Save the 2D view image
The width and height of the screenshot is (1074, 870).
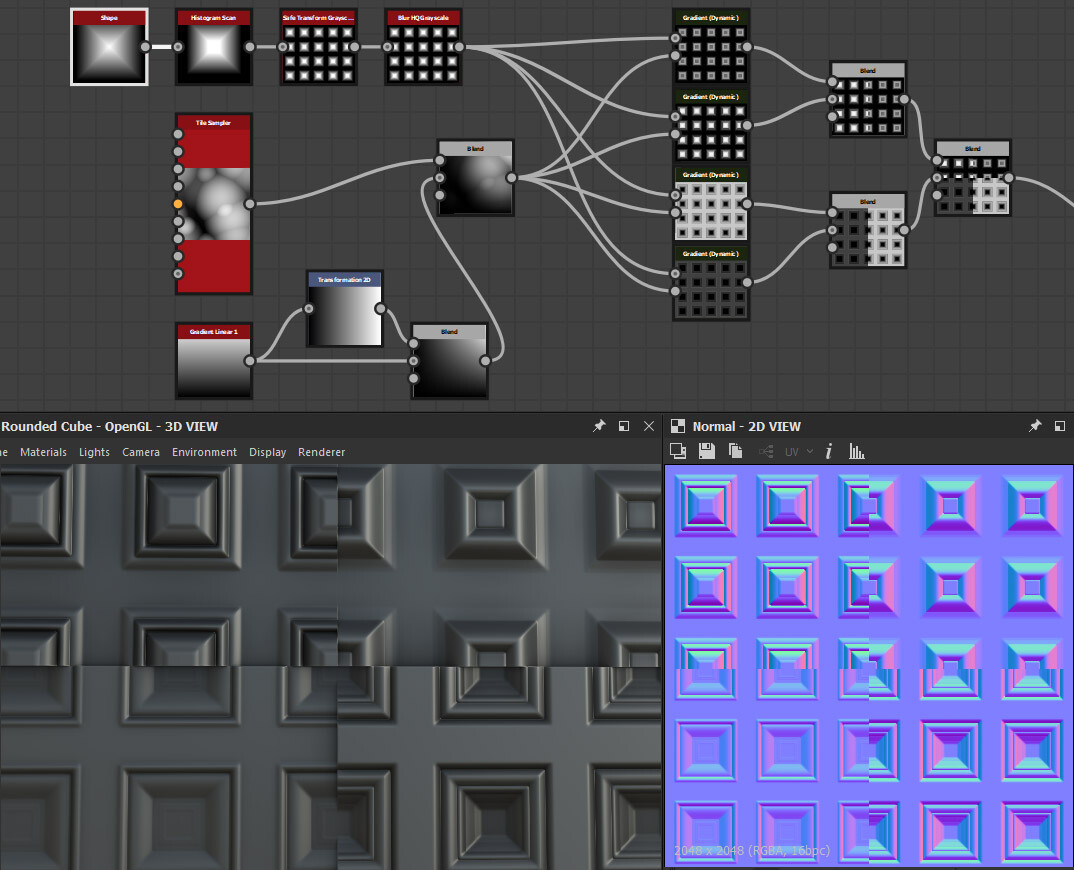(x=707, y=451)
